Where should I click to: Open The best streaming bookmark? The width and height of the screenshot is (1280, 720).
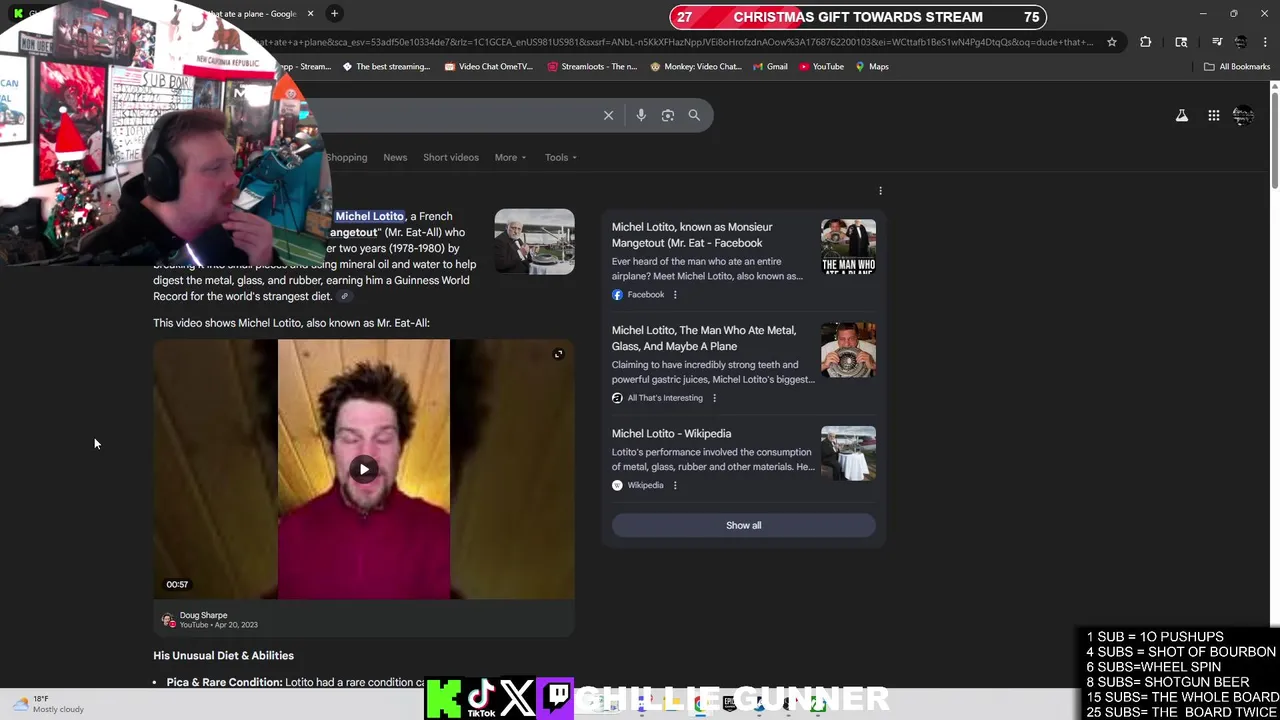pos(386,67)
